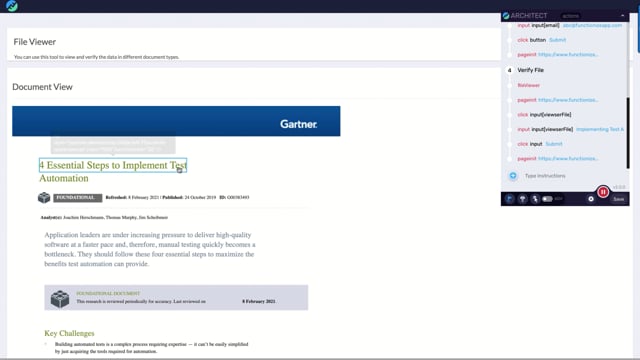The height and width of the screenshot is (360, 640).
Task: Select the 'input input[viewserFile]' step
Action: [x=571, y=129]
